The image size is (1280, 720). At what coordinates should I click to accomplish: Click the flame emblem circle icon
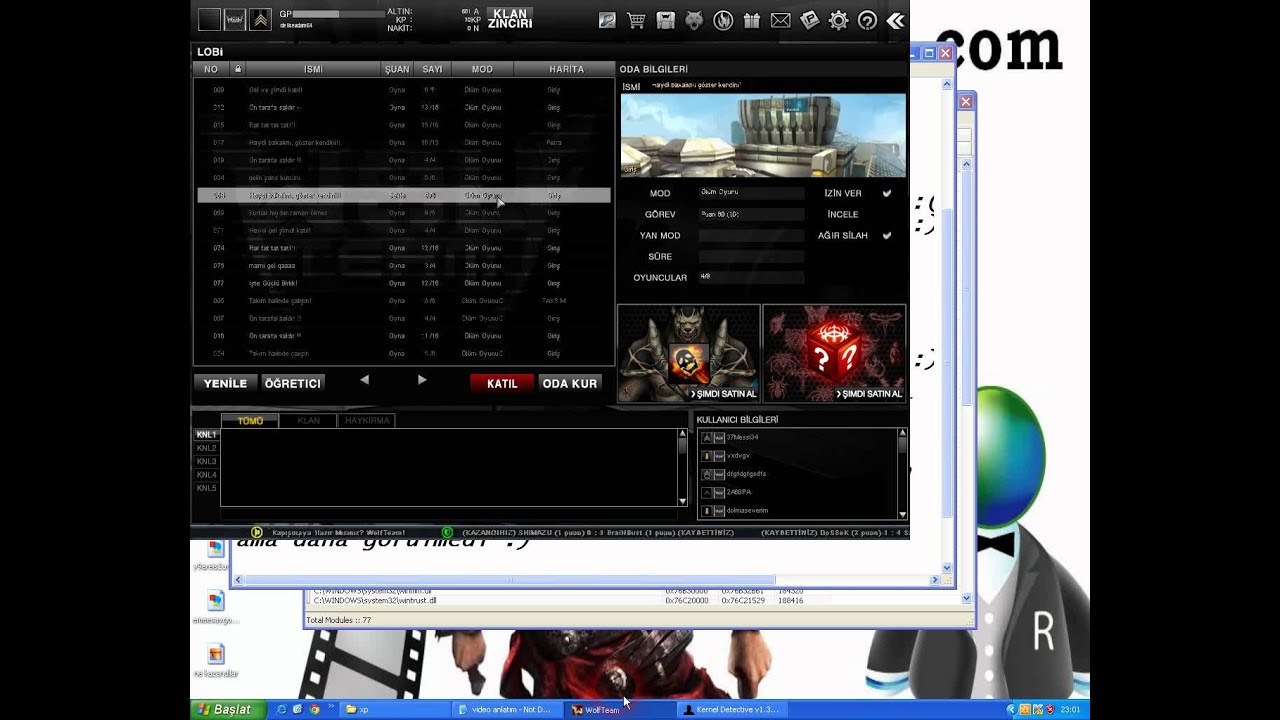(723, 20)
